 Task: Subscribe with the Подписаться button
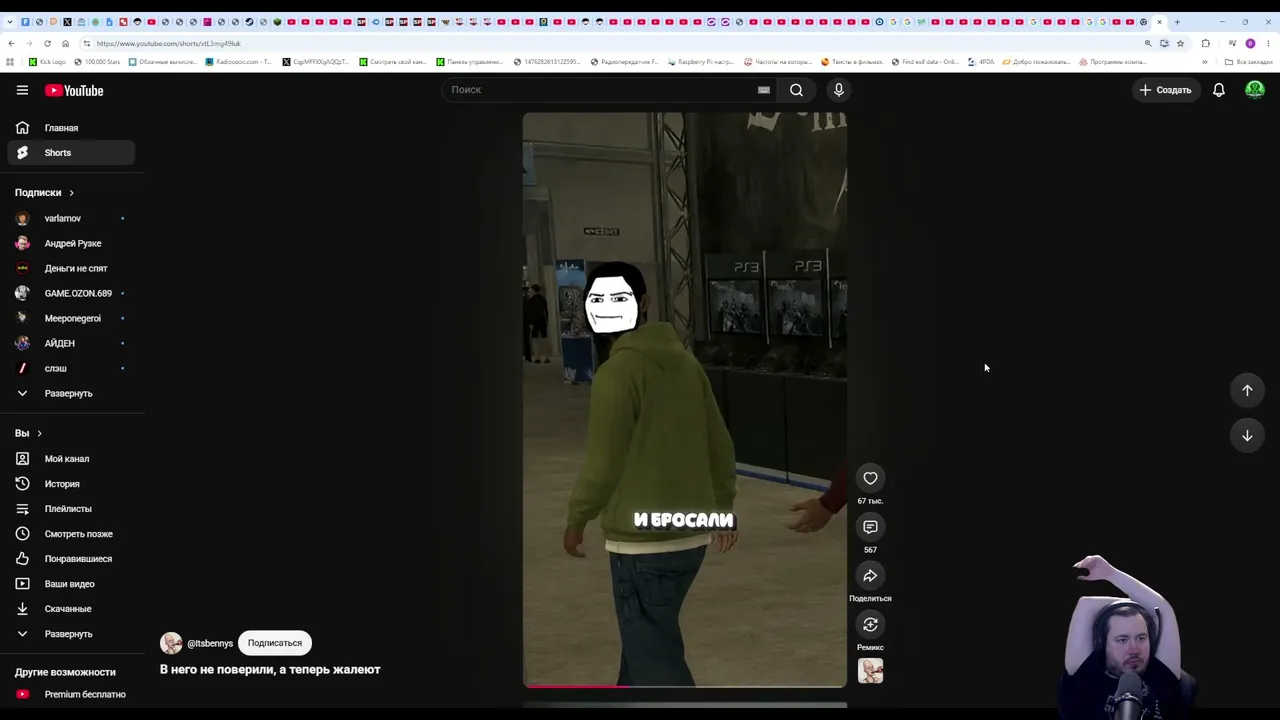pos(275,643)
